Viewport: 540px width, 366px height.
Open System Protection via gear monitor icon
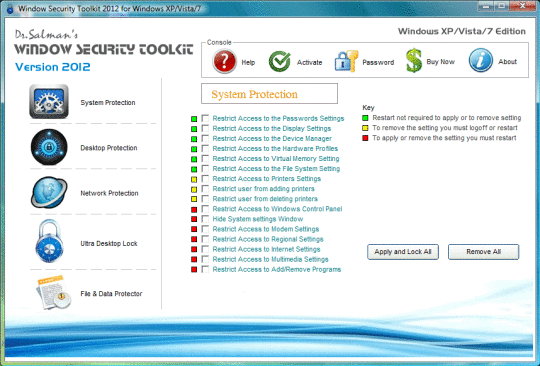click(x=49, y=102)
